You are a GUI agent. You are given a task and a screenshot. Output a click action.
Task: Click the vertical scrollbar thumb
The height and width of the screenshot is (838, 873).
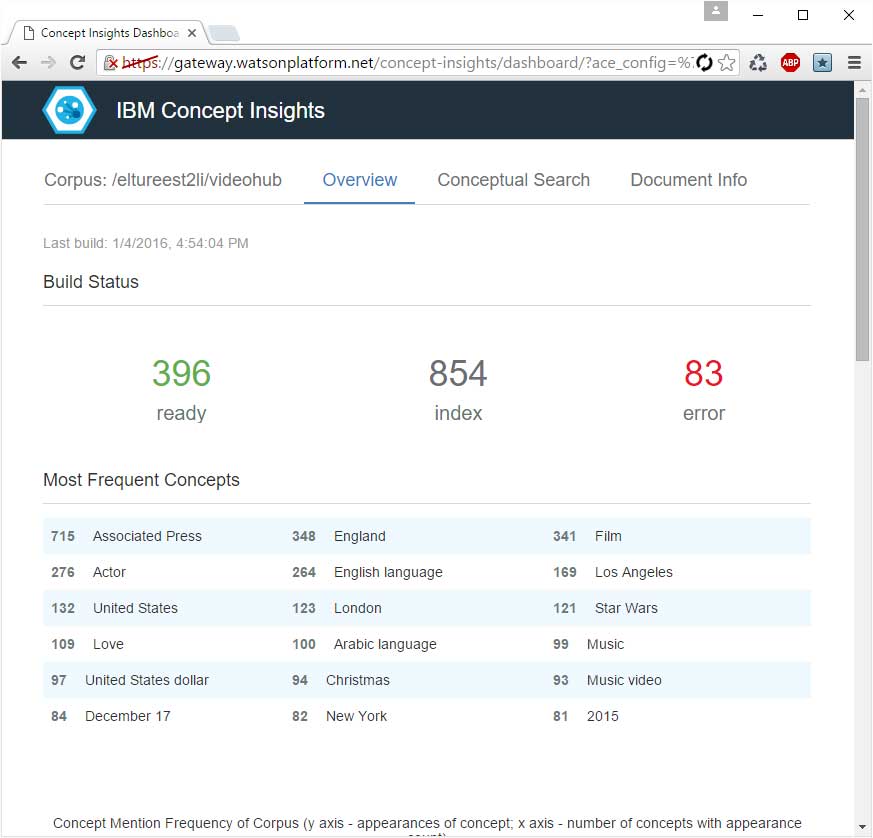click(862, 229)
